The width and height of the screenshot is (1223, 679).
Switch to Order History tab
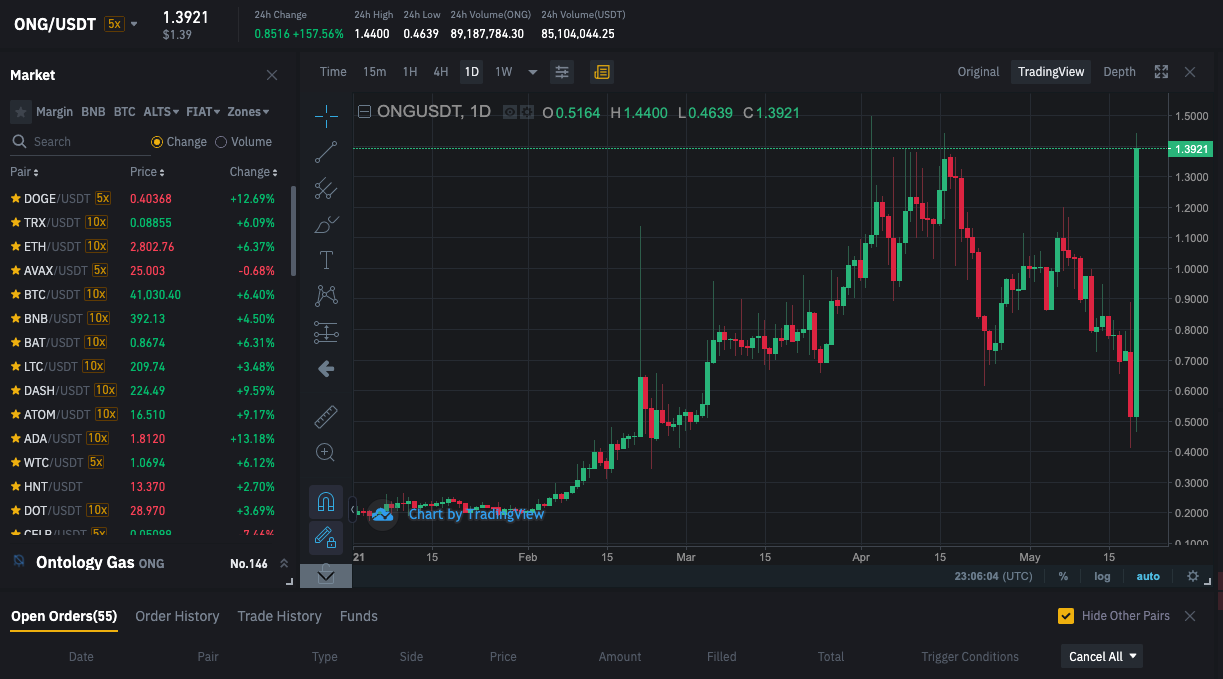(x=177, y=616)
